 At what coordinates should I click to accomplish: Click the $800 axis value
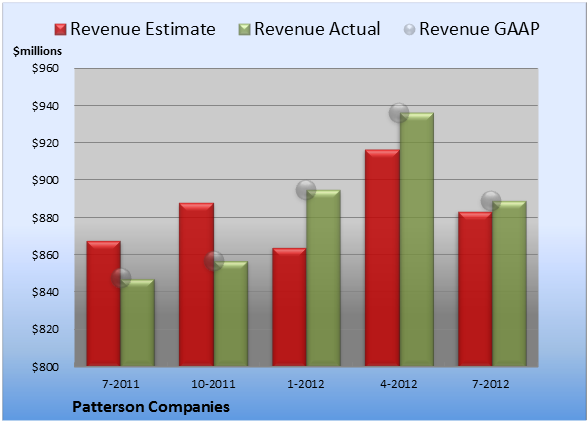coord(45,366)
